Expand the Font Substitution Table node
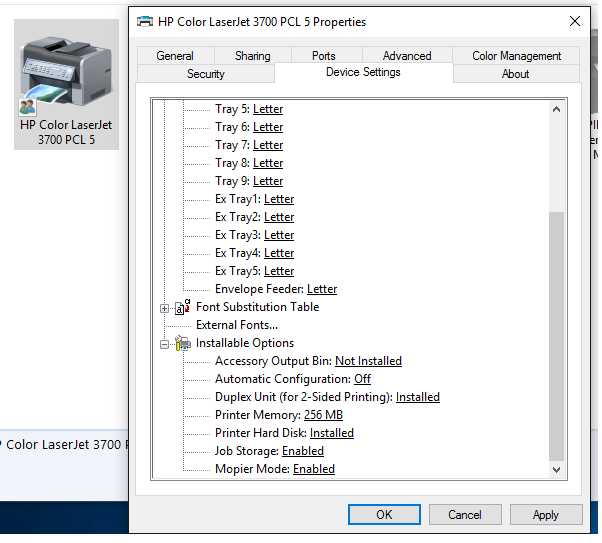 click(x=164, y=308)
